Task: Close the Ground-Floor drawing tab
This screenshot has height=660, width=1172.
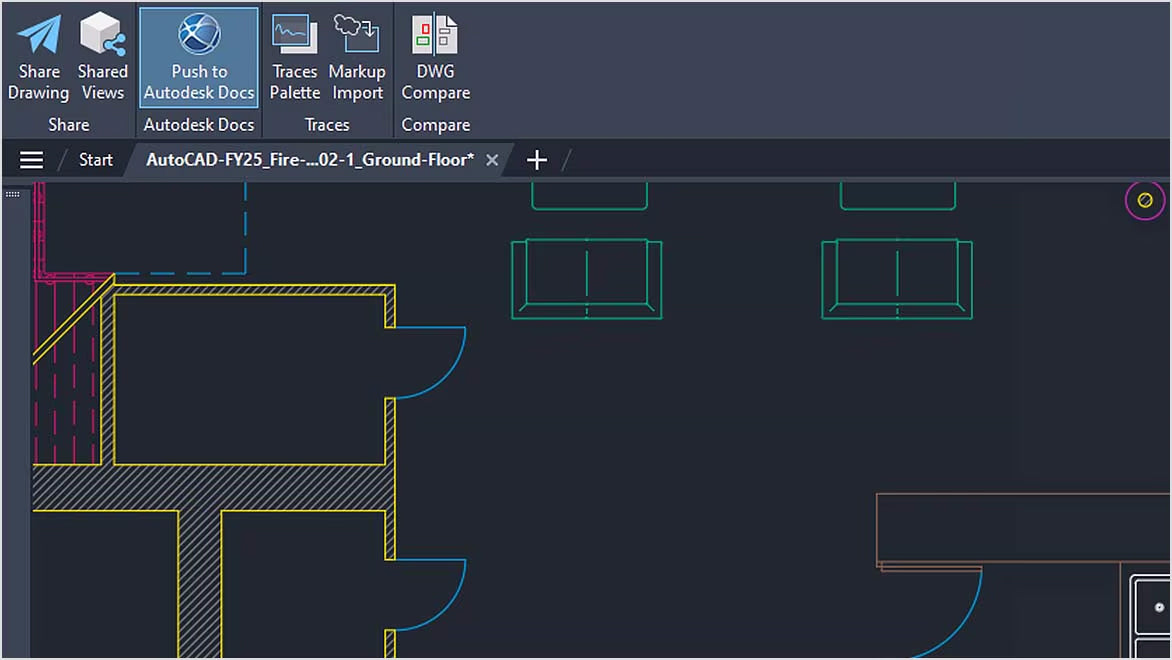Action: (492, 160)
